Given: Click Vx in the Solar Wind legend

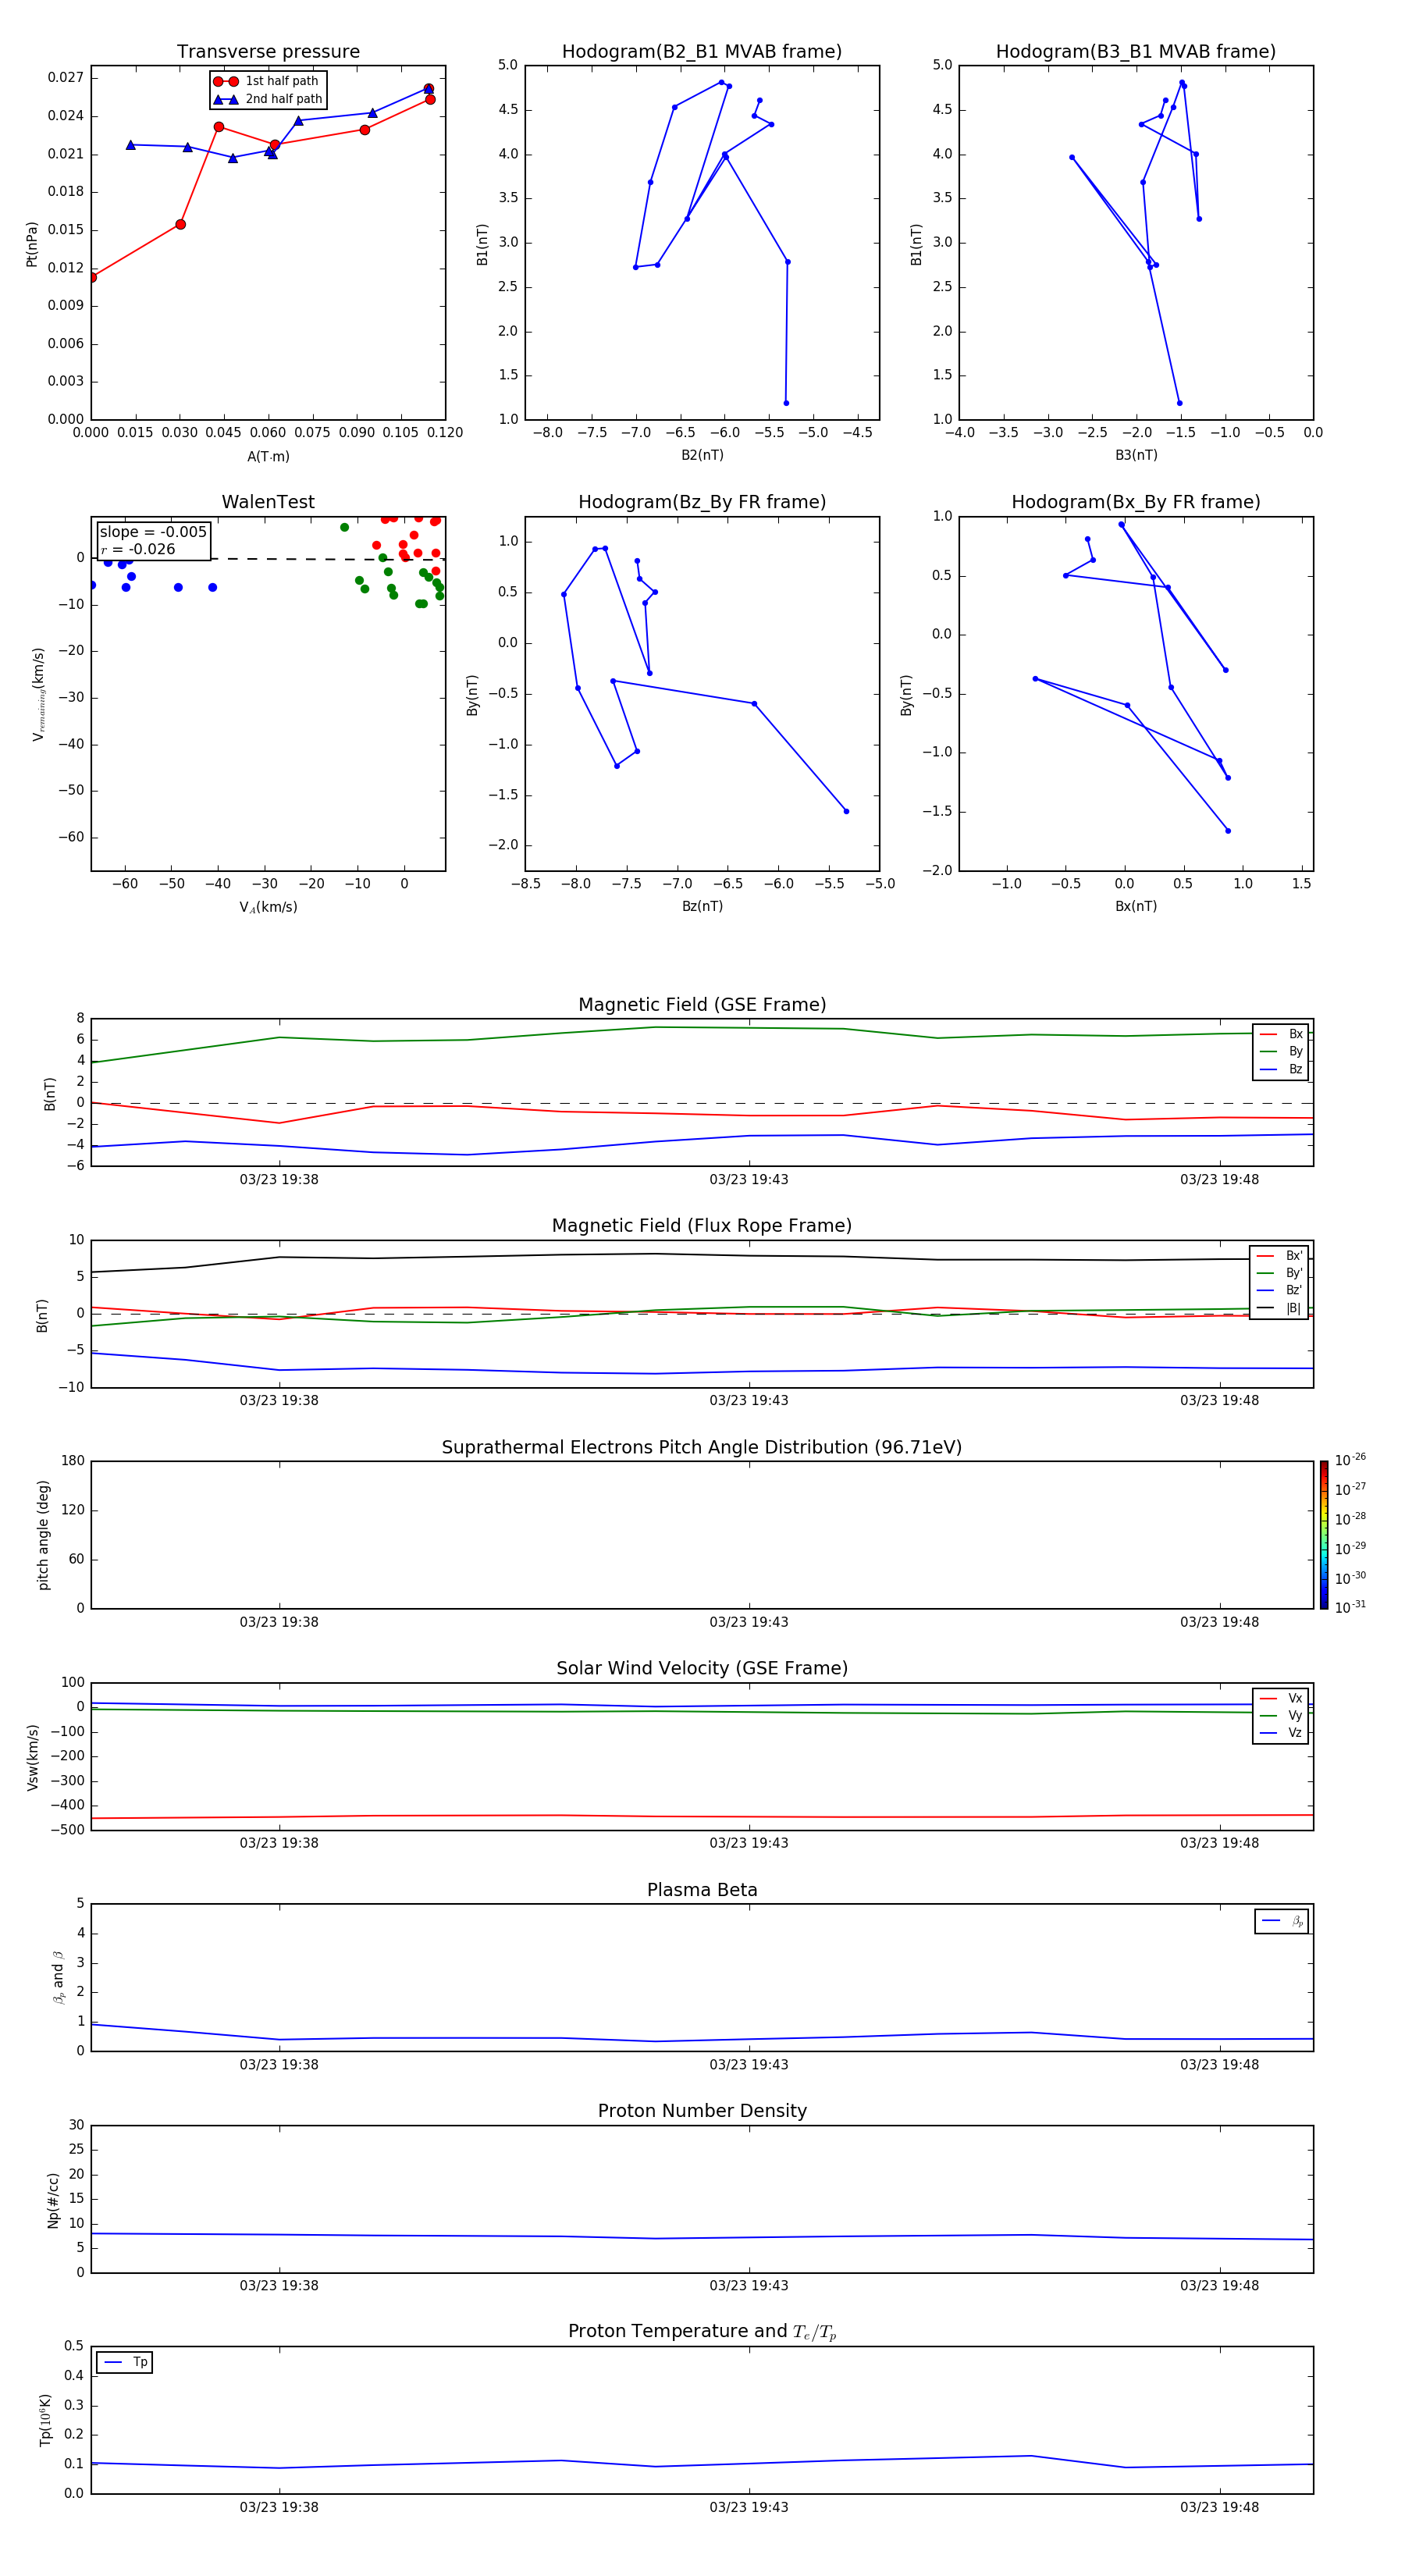Looking at the screenshot, I should click(1281, 1698).
